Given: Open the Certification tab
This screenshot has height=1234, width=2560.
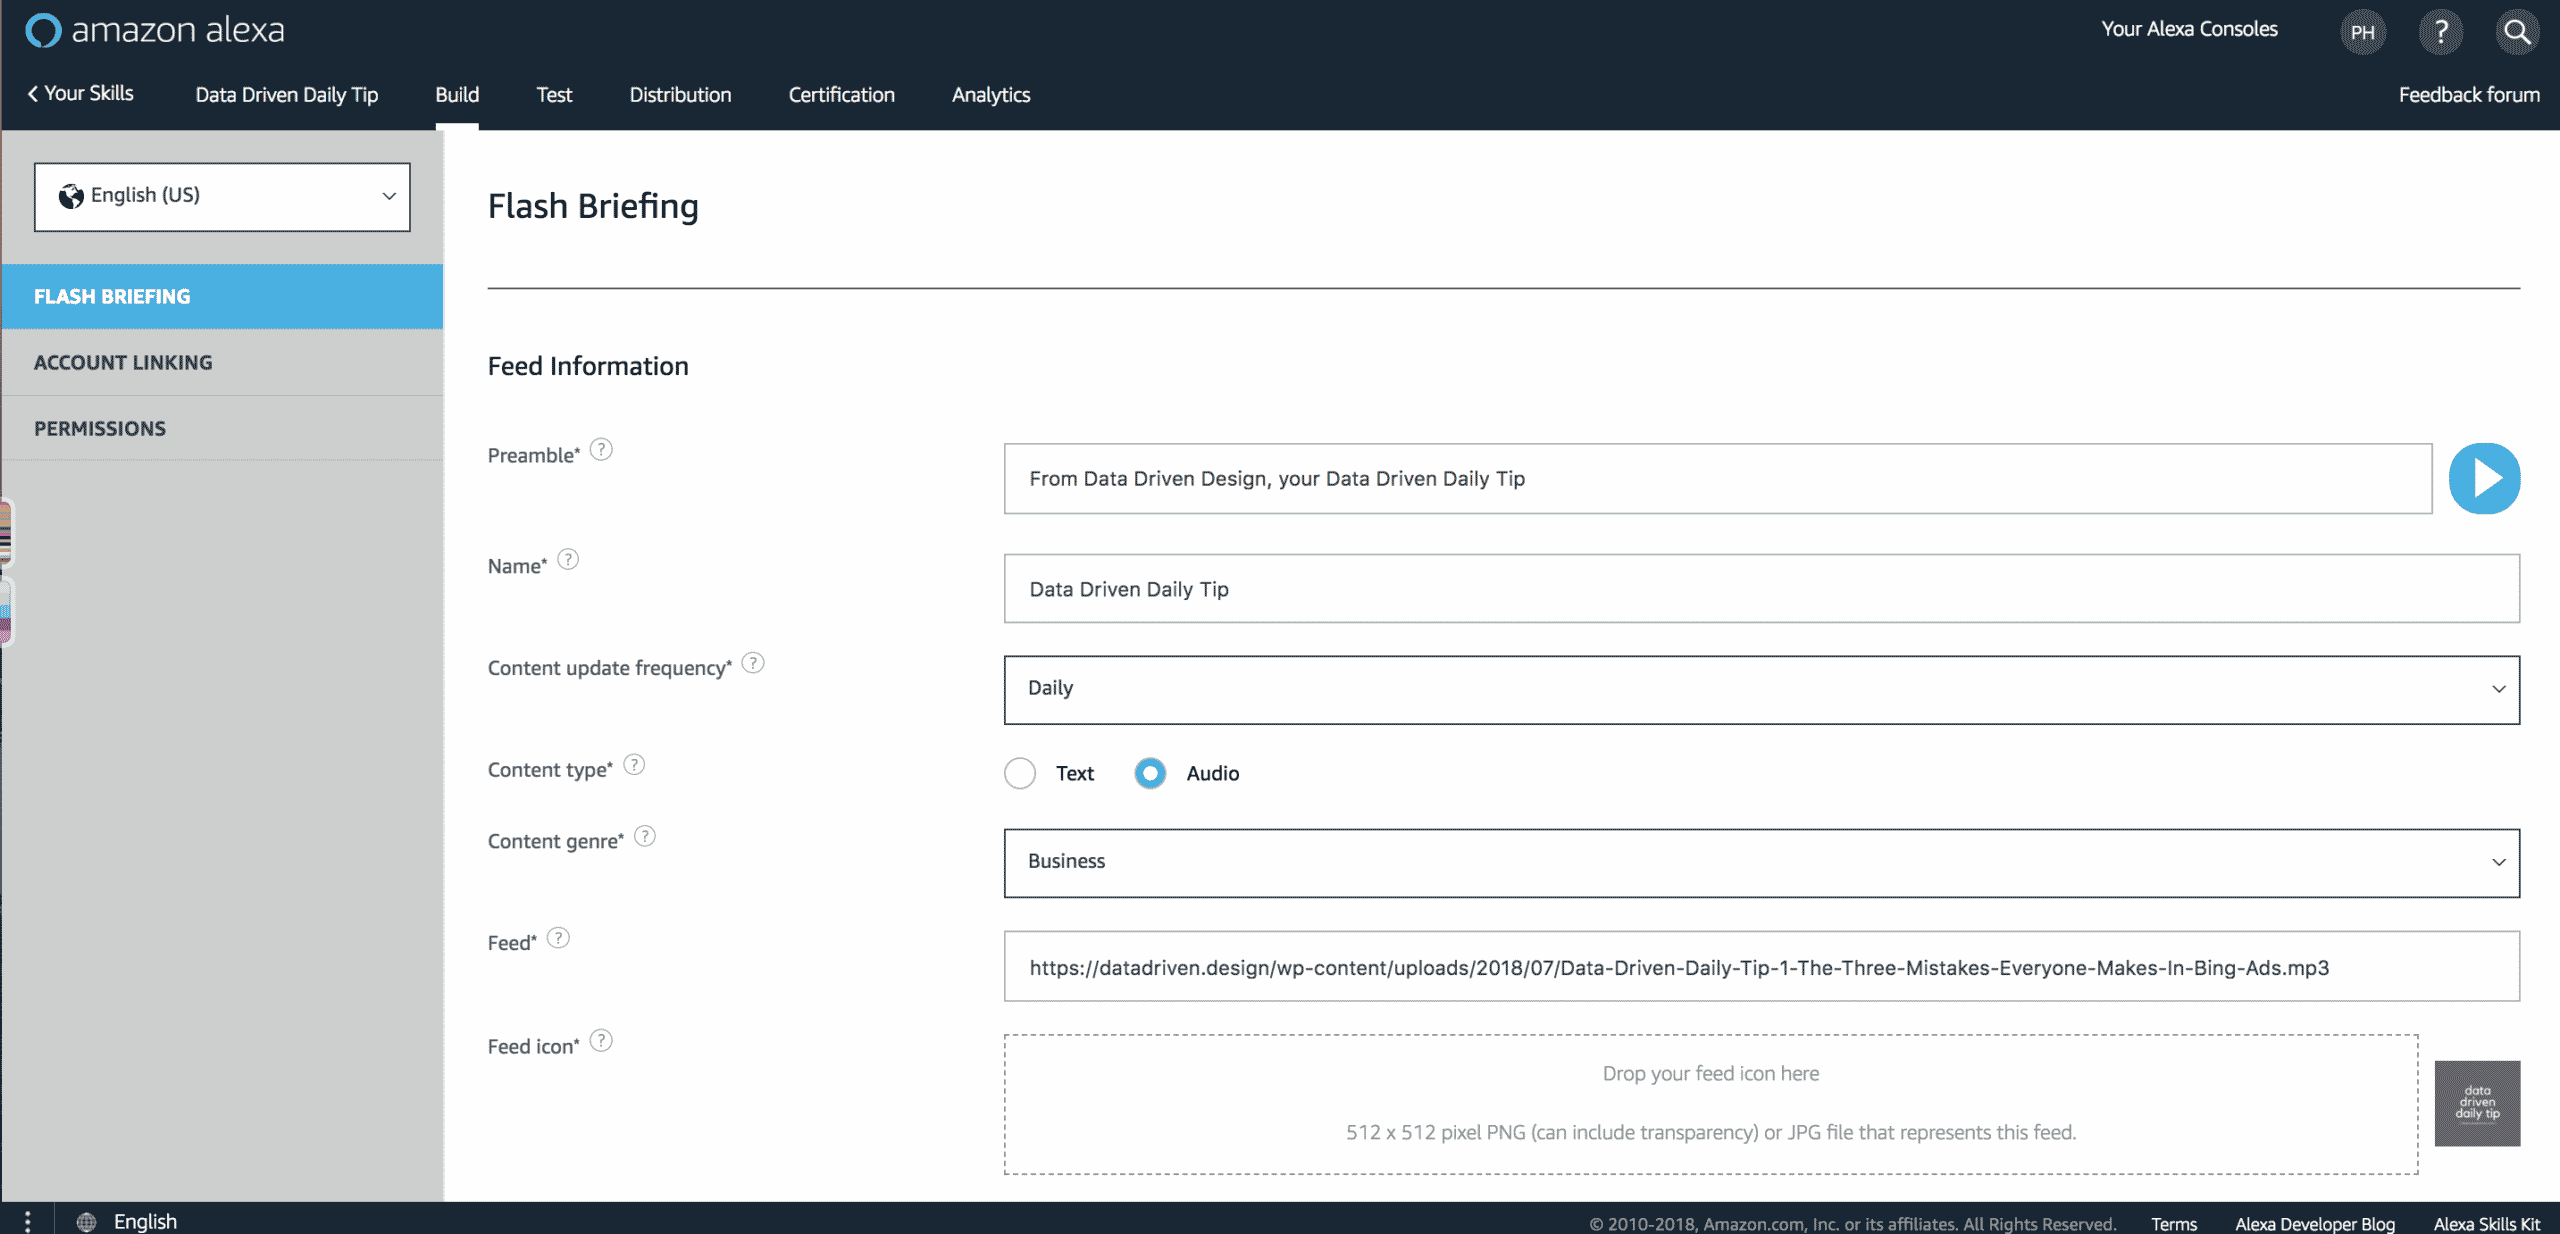Looking at the screenshot, I should (x=841, y=95).
